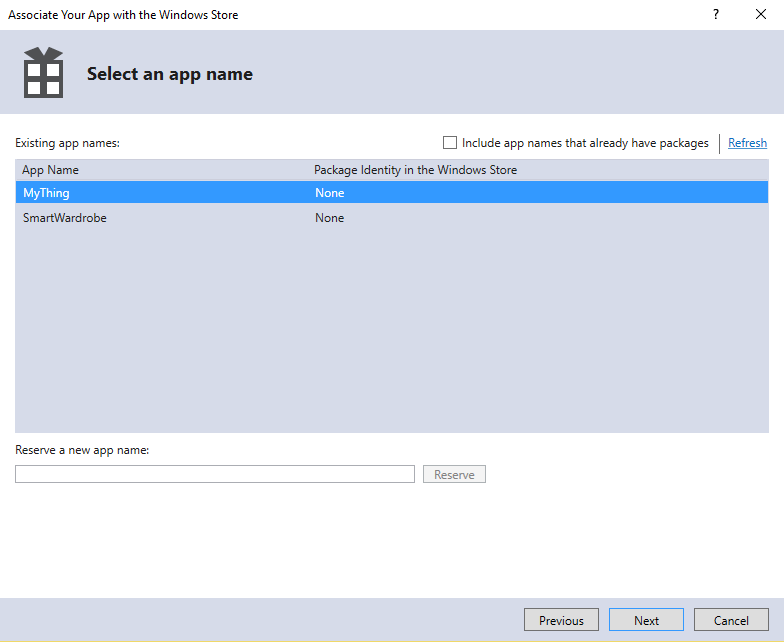
Task: Click the 'Include app names that already have packages' label
Action: coord(585,143)
